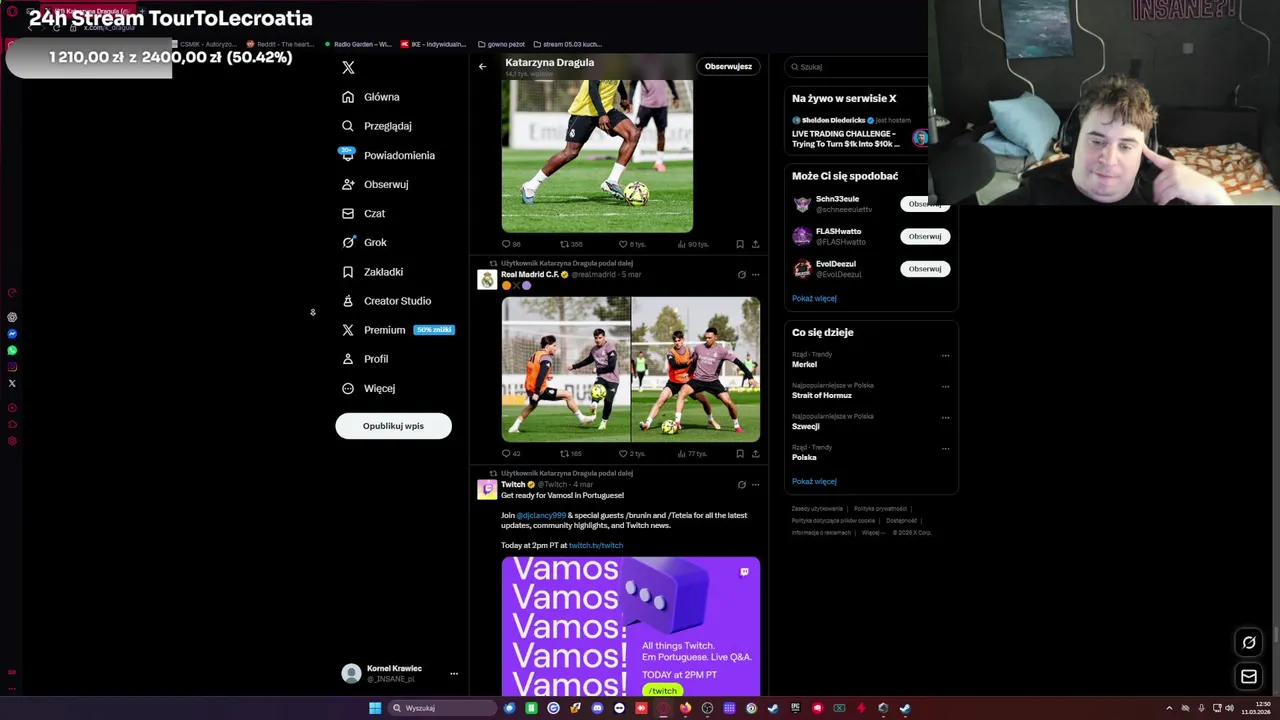1280x720 pixels.
Task: Open Zakładki bookmarks
Action: pos(373,272)
